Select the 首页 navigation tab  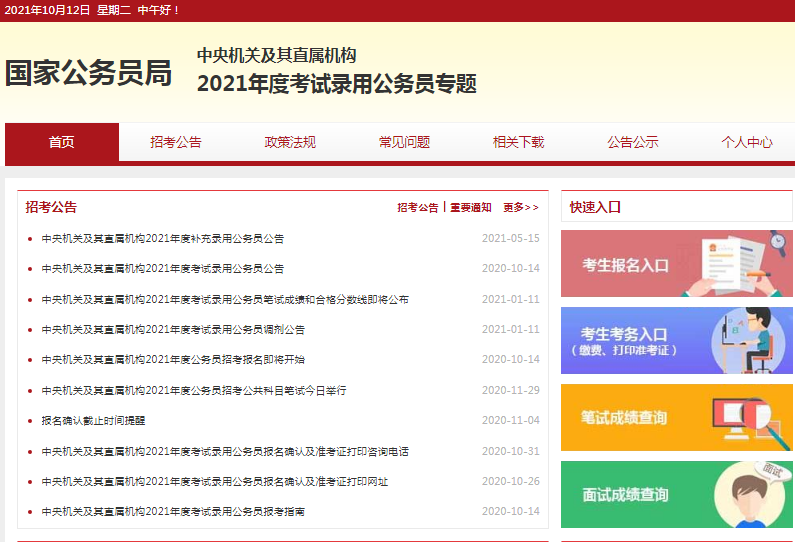point(62,142)
